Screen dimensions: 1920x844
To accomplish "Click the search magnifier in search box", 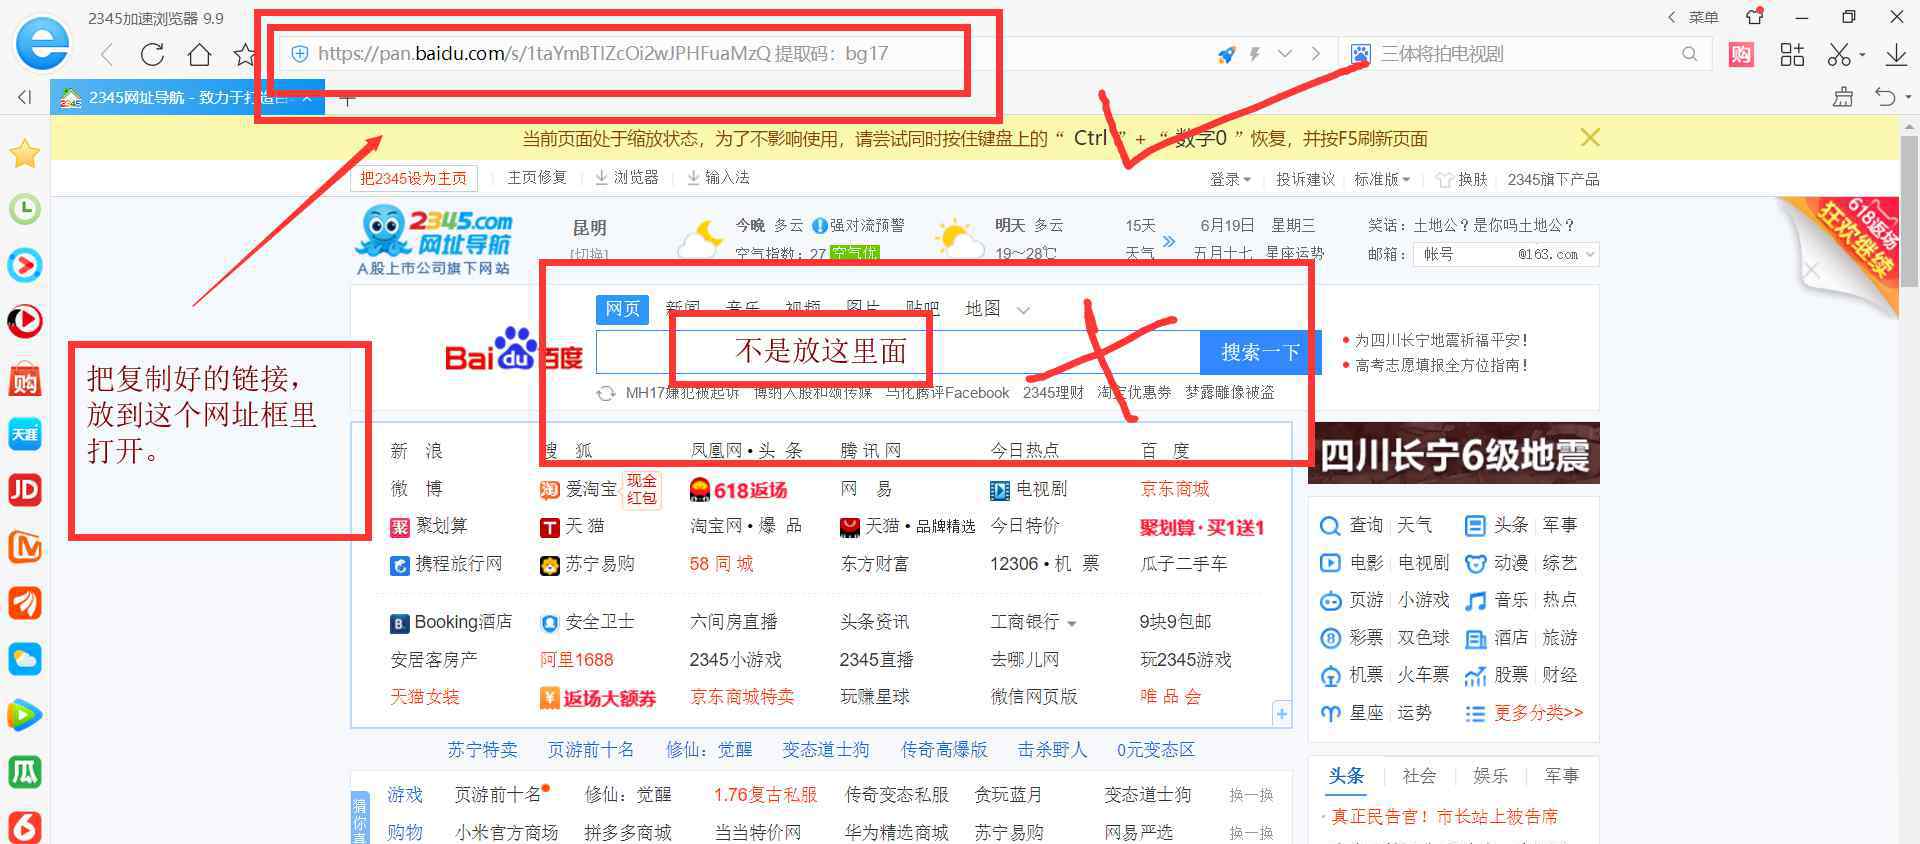I will point(1689,54).
